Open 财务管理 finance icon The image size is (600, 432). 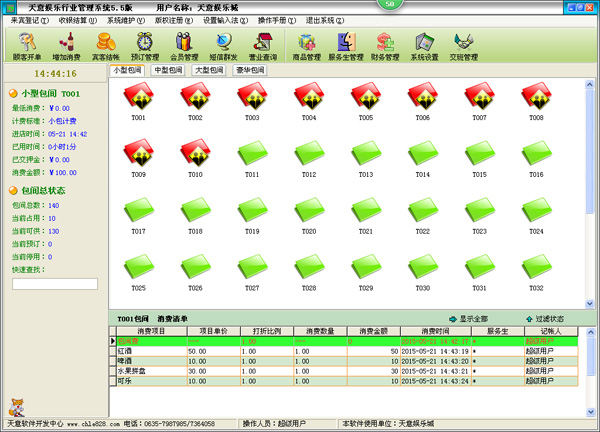(x=386, y=45)
